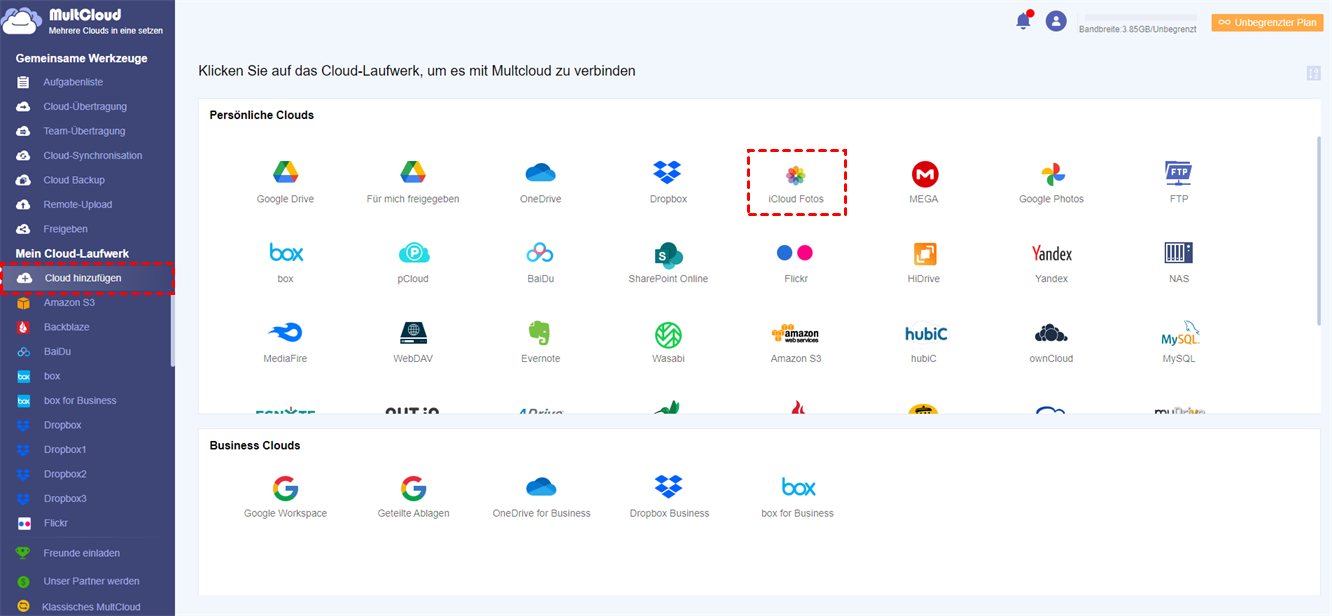1332x616 pixels.
Task: Open the notification bell
Action: pos(1023,21)
